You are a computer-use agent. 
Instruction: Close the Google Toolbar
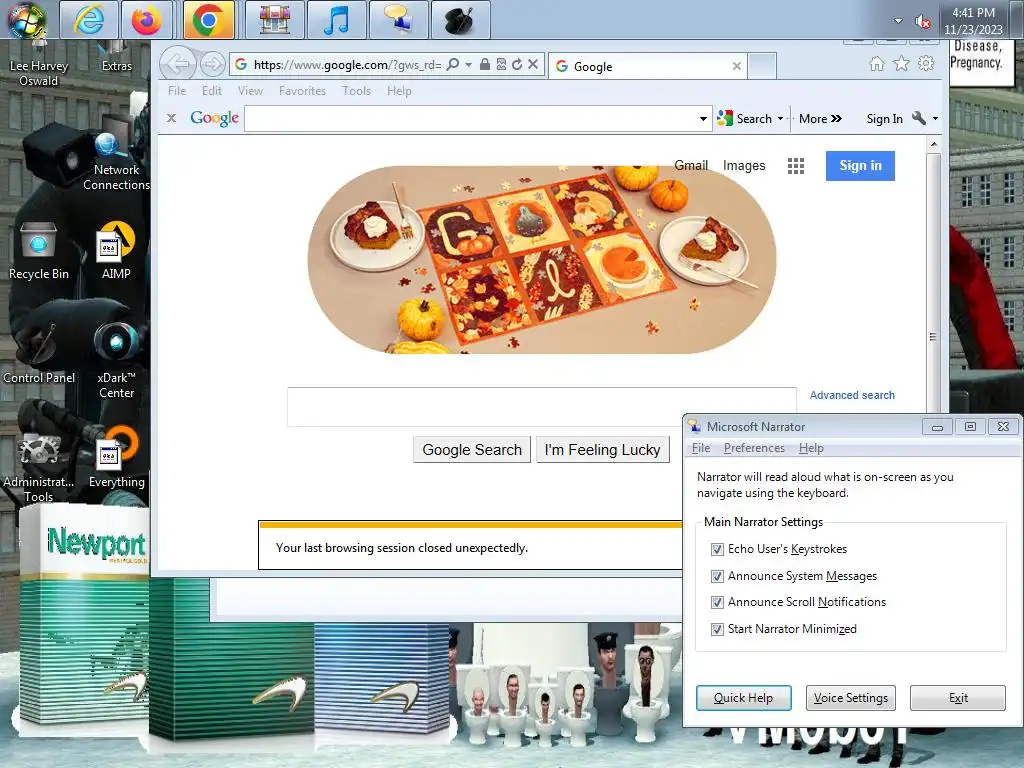click(171, 118)
